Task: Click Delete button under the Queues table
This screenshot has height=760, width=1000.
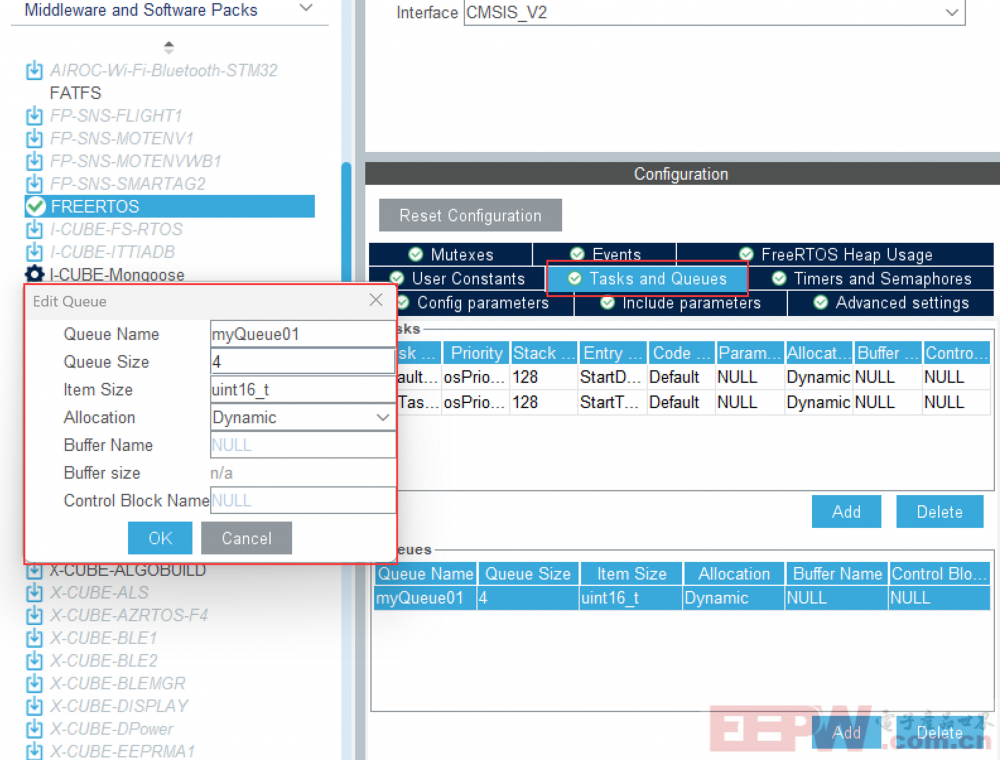Action: pos(939,732)
